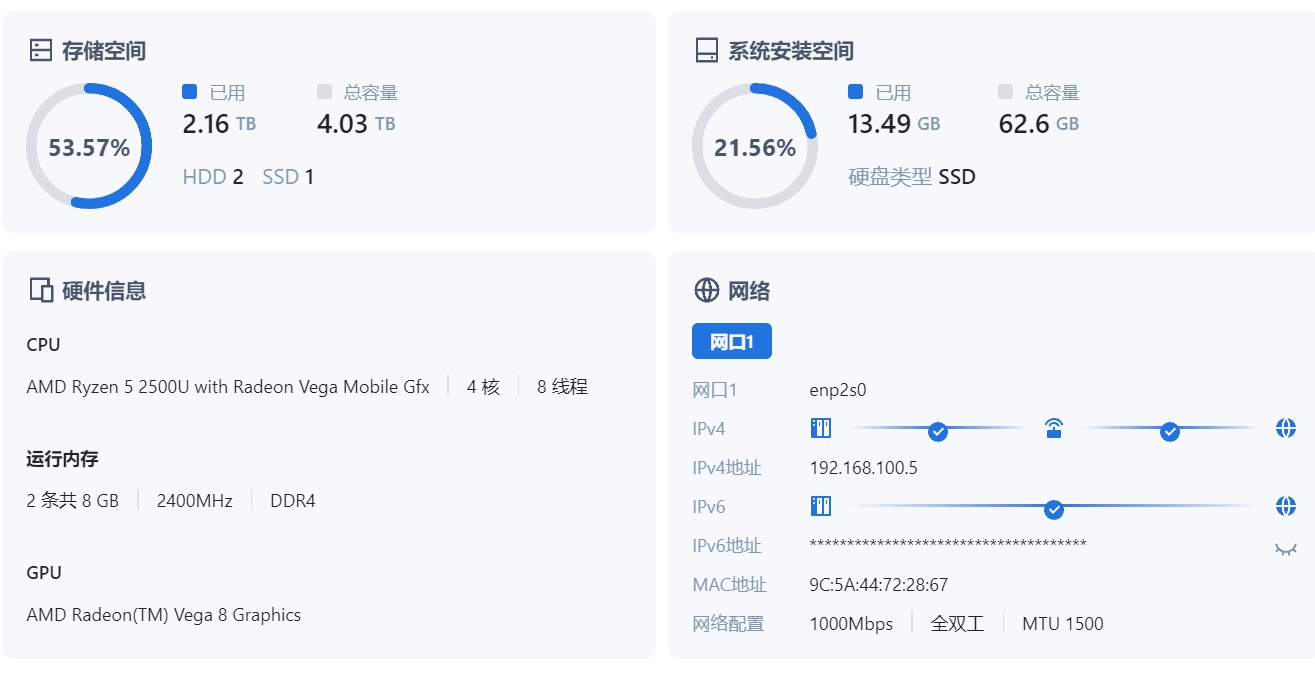
Task: Click the IPv6 connection check mark
Action: tap(1054, 510)
